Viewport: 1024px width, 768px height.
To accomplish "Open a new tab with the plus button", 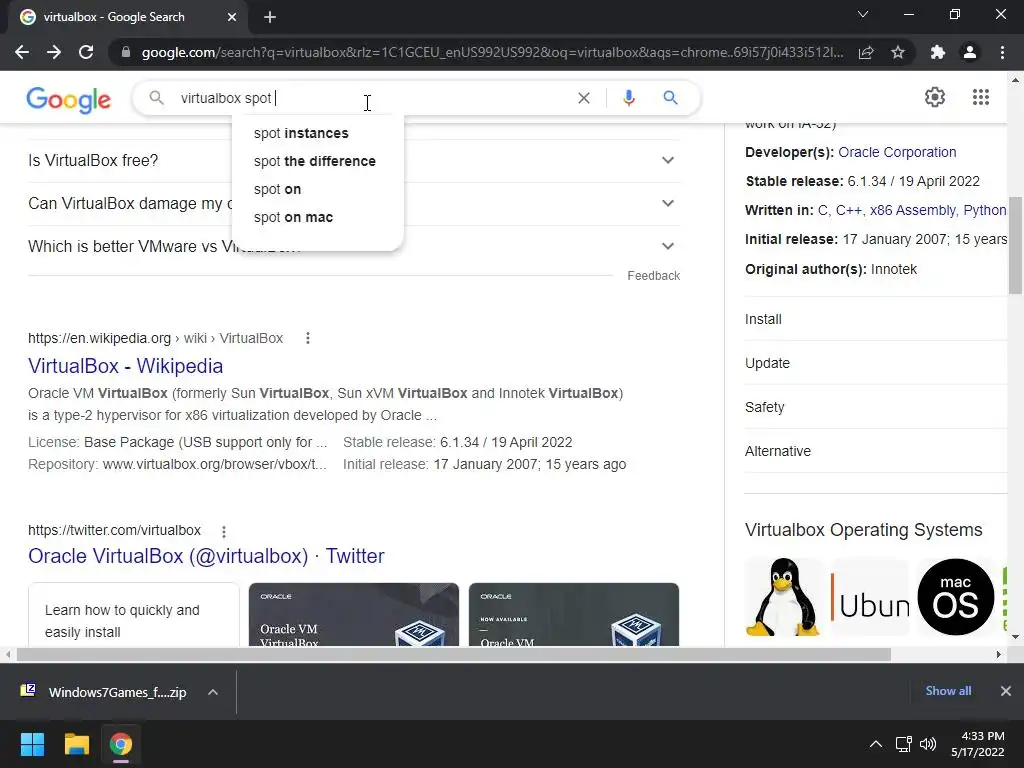I will coord(270,17).
